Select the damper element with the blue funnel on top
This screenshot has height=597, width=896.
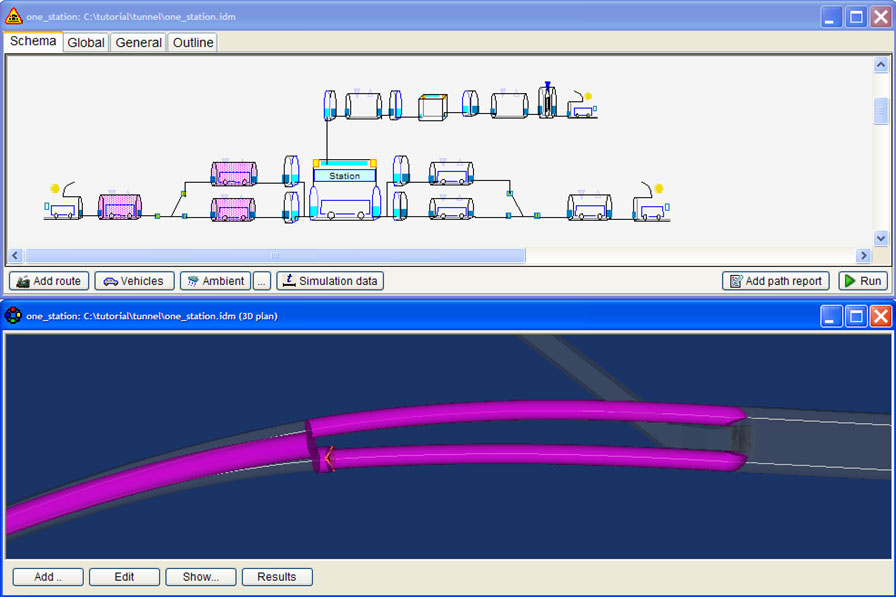547,101
